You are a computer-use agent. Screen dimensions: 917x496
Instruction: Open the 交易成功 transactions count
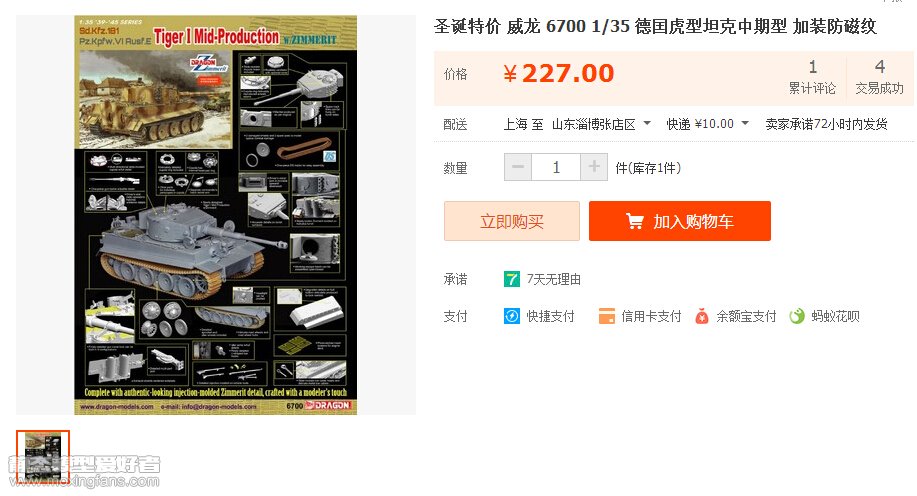(880, 77)
